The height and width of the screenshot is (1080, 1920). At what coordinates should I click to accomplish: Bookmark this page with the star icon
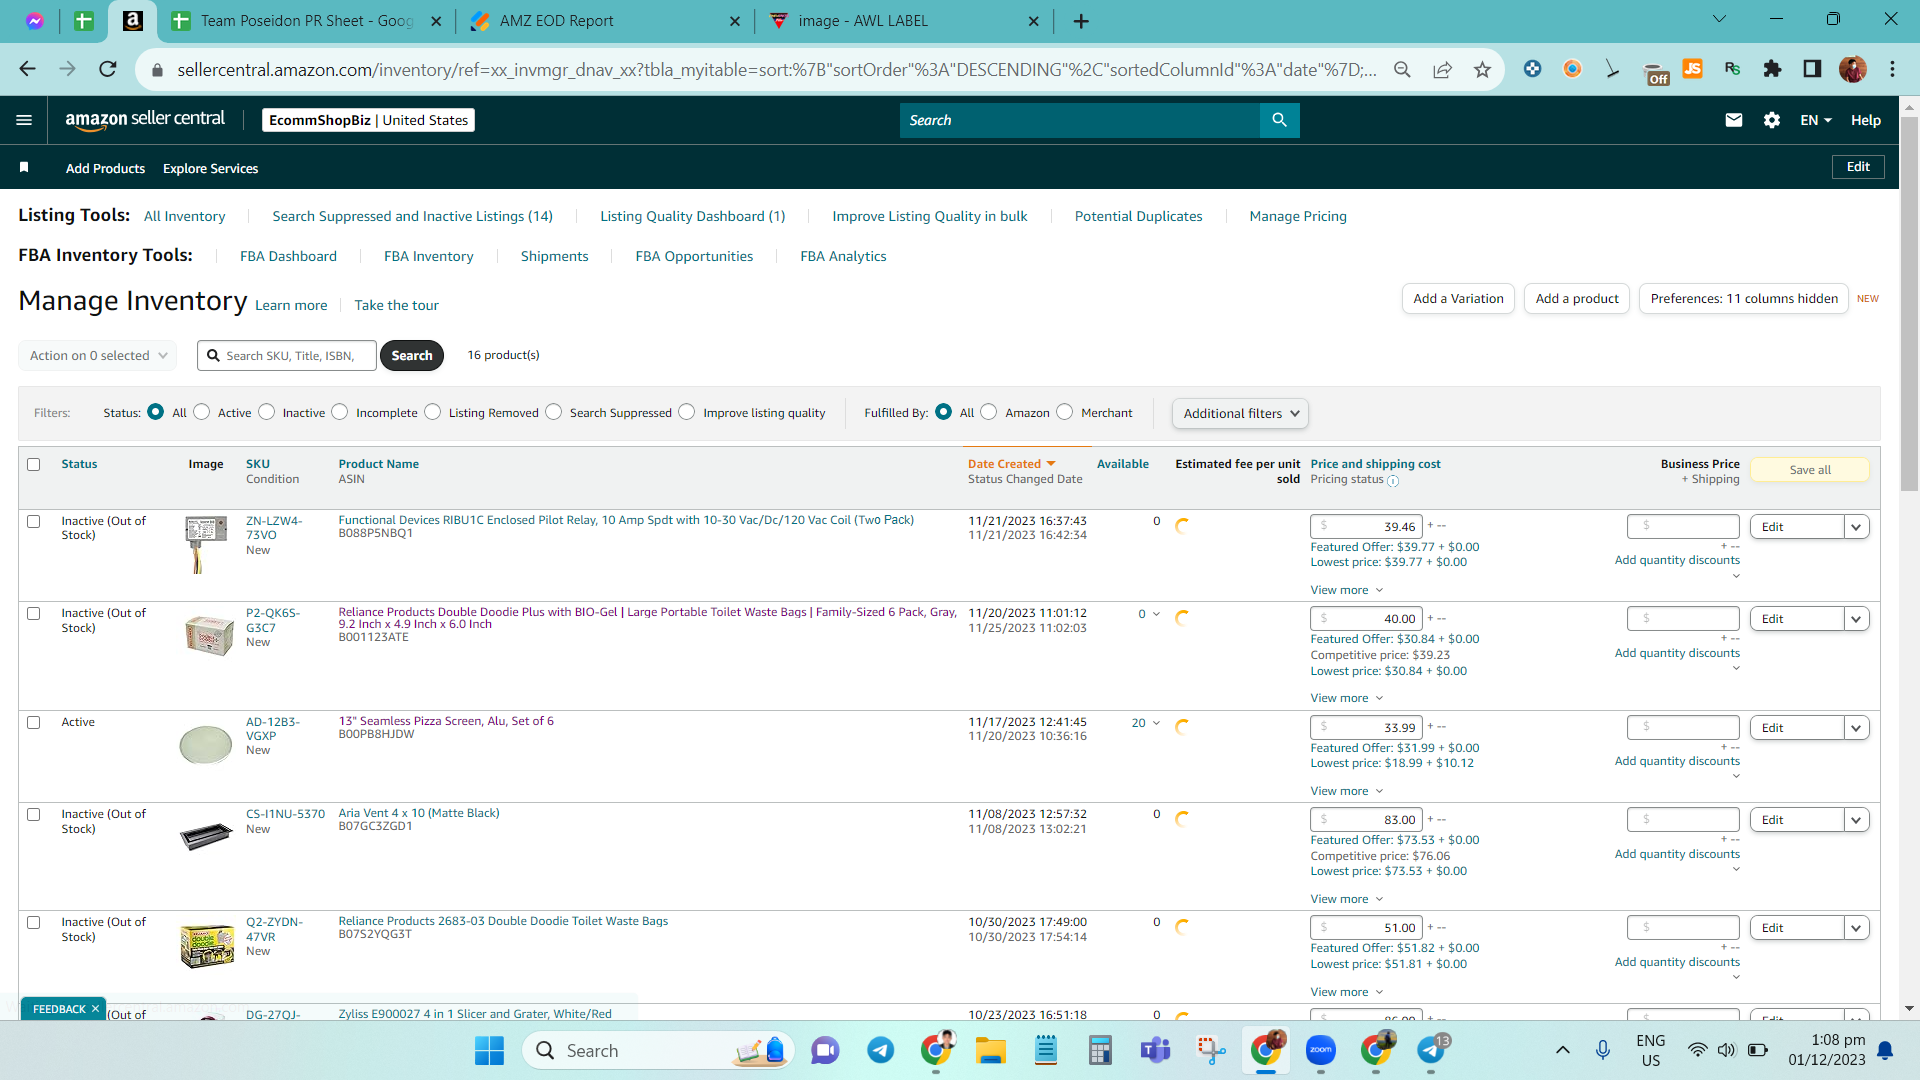point(1482,69)
